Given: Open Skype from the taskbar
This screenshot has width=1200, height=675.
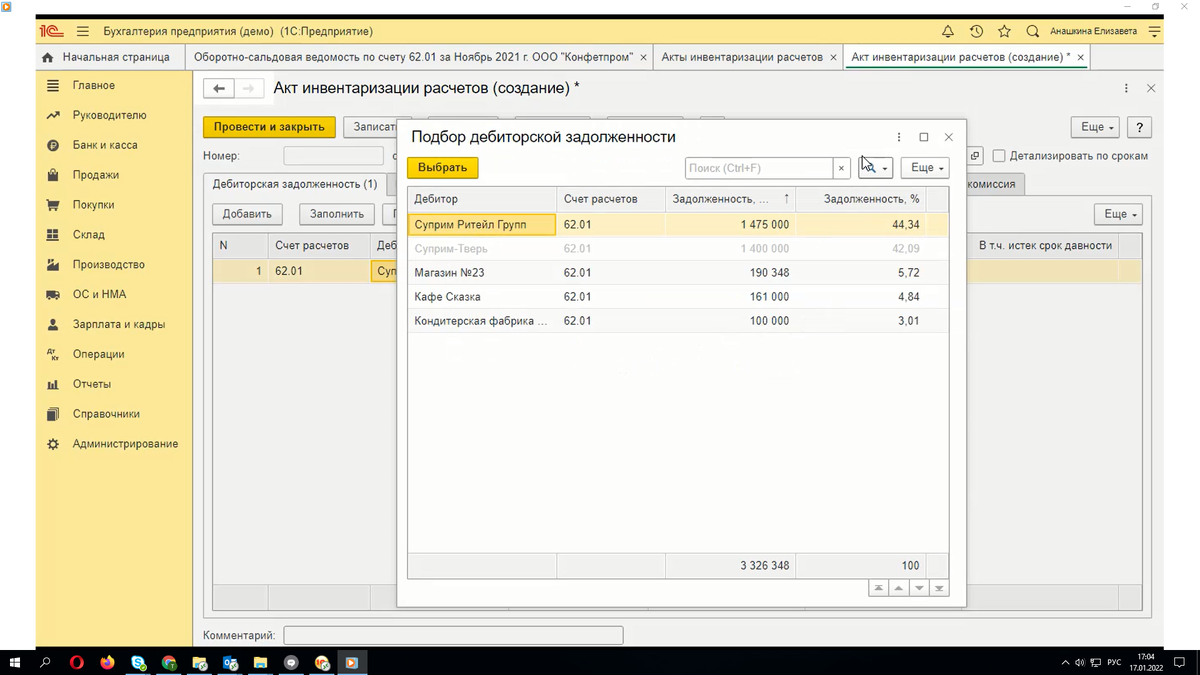Looking at the screenshot, I should tap(138, 662).
